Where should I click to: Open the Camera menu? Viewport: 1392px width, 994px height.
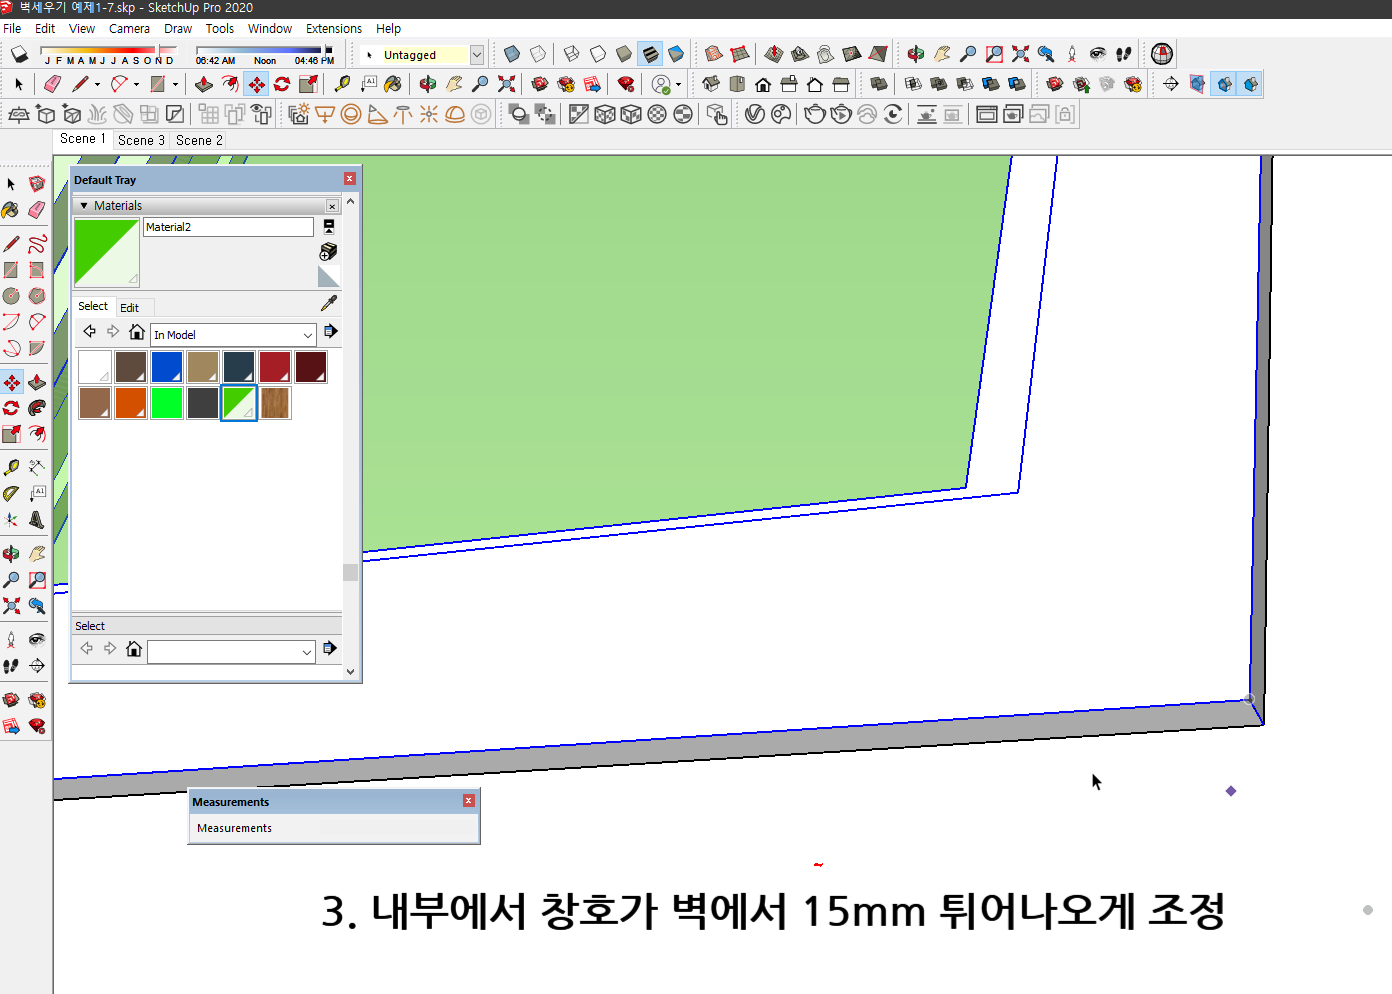tap(129, 28)
